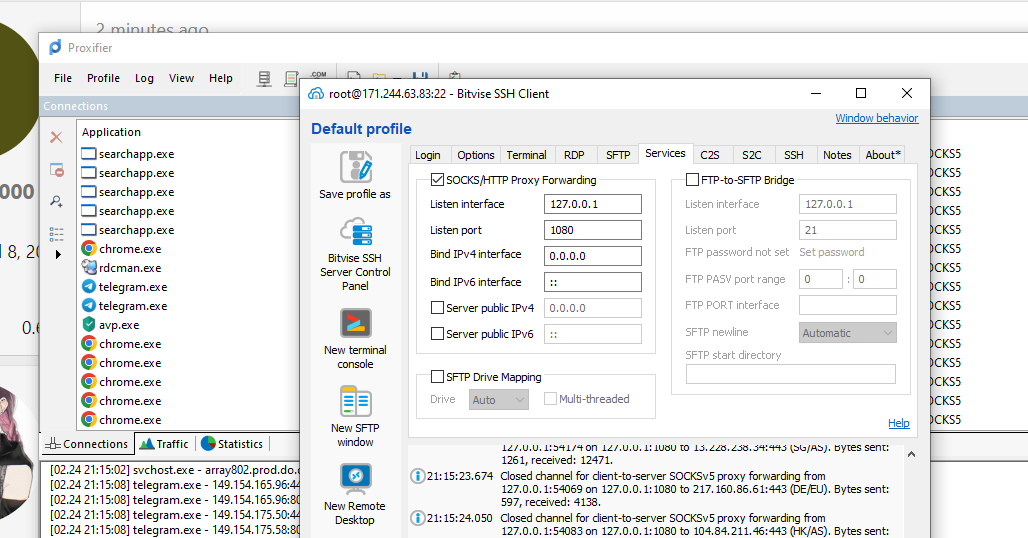Switch to Proxifier Statistics tab
The width and height of the screenshot is (1028, 538).
(x=232, y=444)
